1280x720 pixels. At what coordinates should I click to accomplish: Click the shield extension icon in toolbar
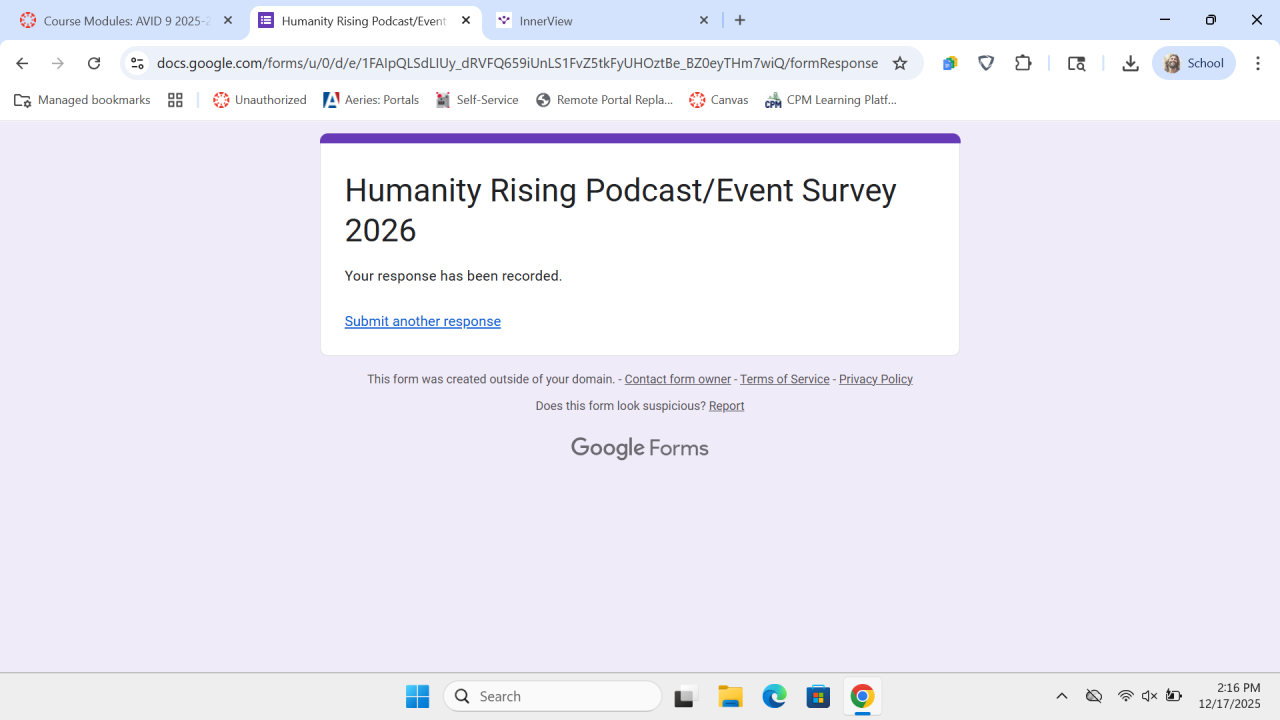coord(986,63)
